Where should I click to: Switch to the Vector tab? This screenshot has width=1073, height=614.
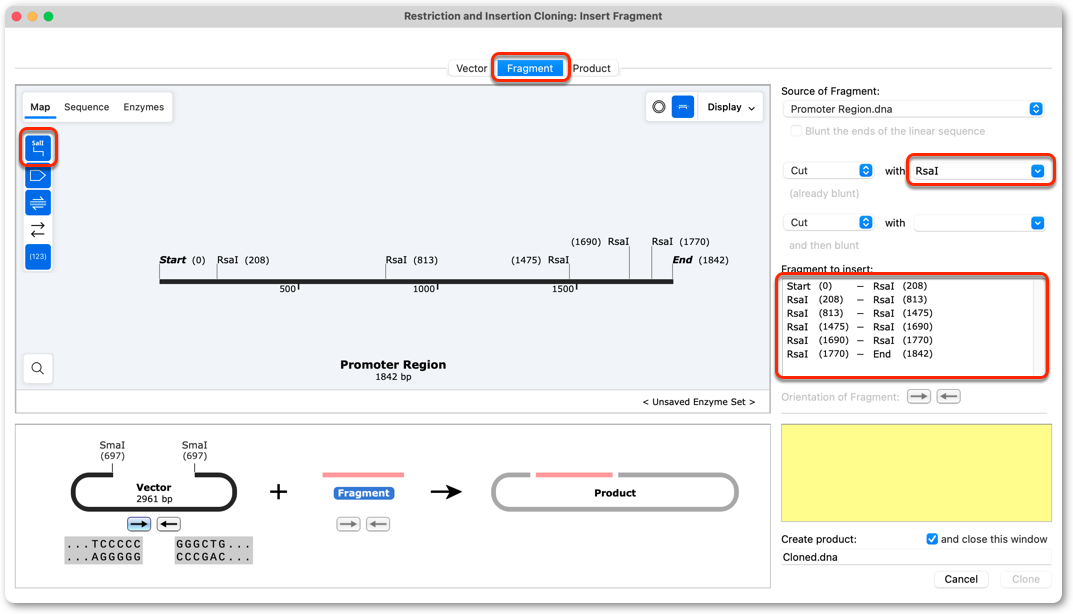(471, 68)
